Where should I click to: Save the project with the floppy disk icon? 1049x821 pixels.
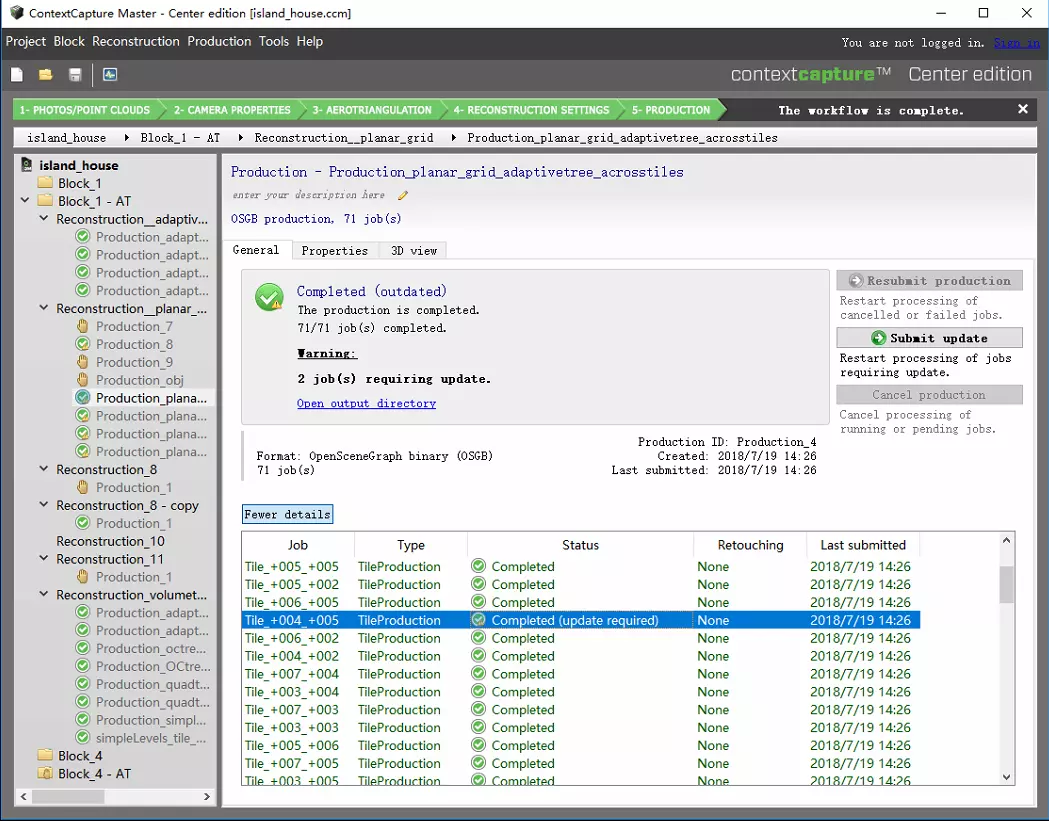(75, 74)
